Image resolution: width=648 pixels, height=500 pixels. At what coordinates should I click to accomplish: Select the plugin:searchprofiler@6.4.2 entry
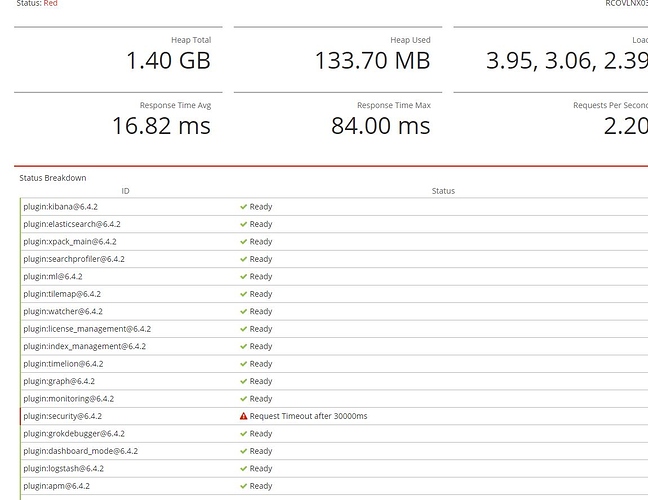pyautogui.click(x=74, y=259)
